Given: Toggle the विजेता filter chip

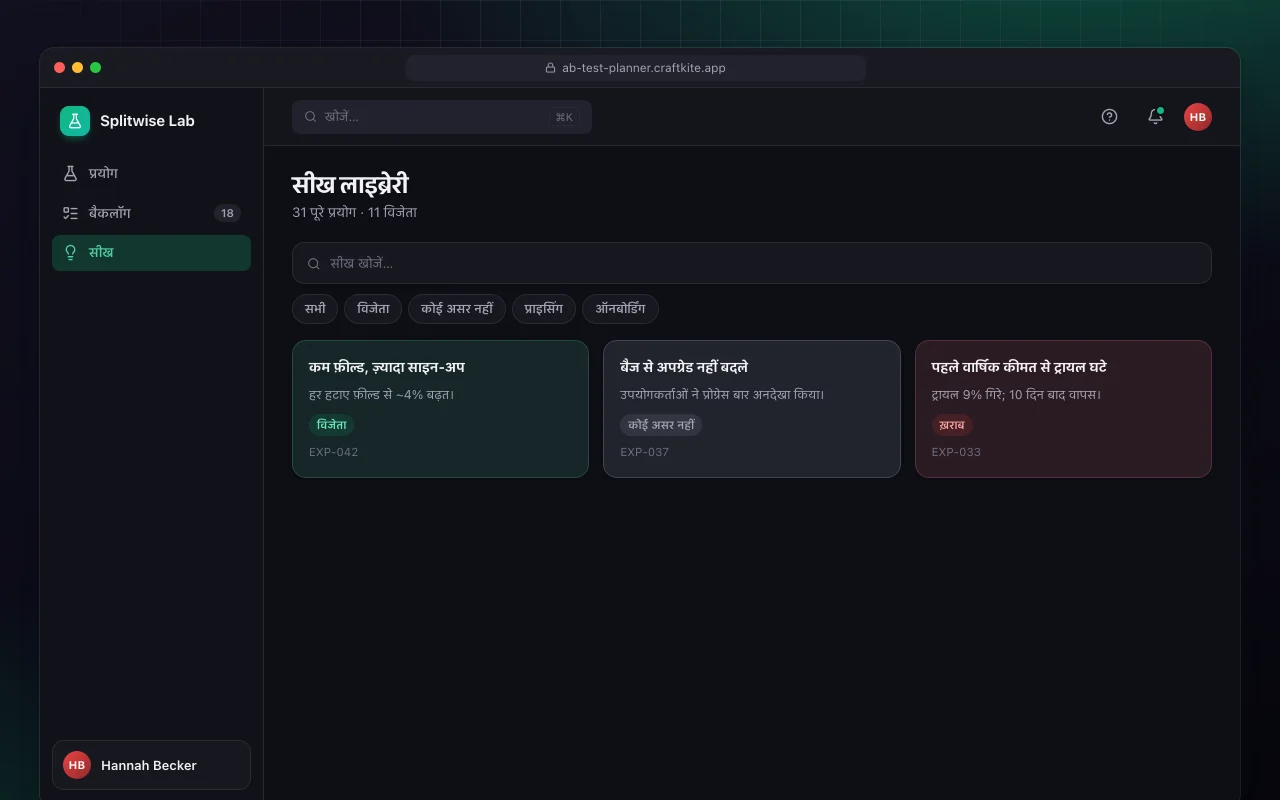Looking at the screenshot, I should pyautogui.click(x=373, y=309).
